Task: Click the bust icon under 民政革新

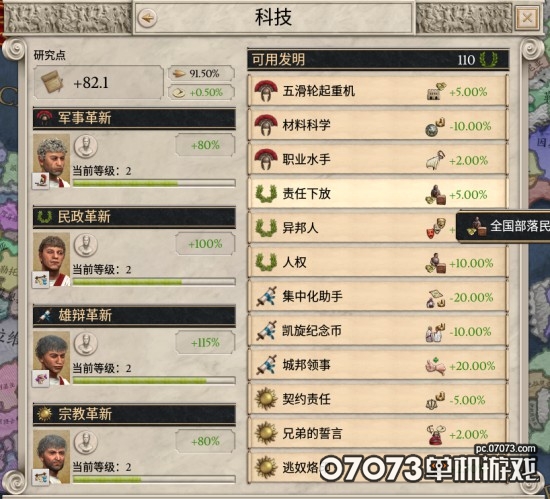Action: [x=86, y=245]
